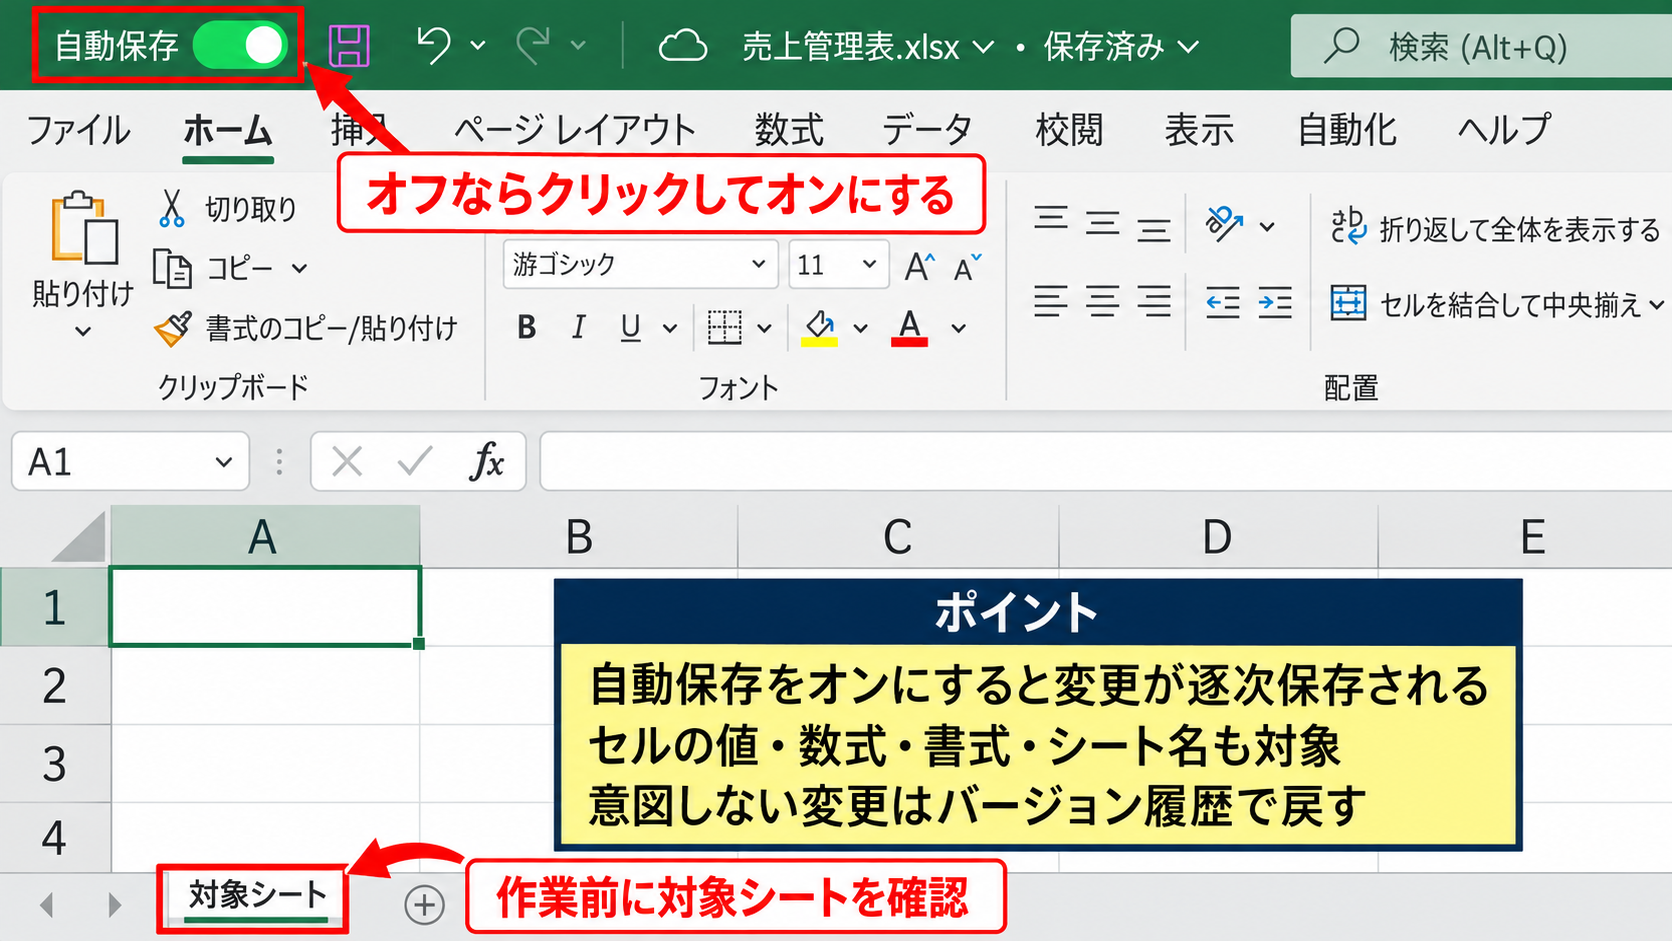The height and width of the screenshot is (941, 1672).
Task: Click the yellow fill color bucket
Action: click(x=819, y=327)
